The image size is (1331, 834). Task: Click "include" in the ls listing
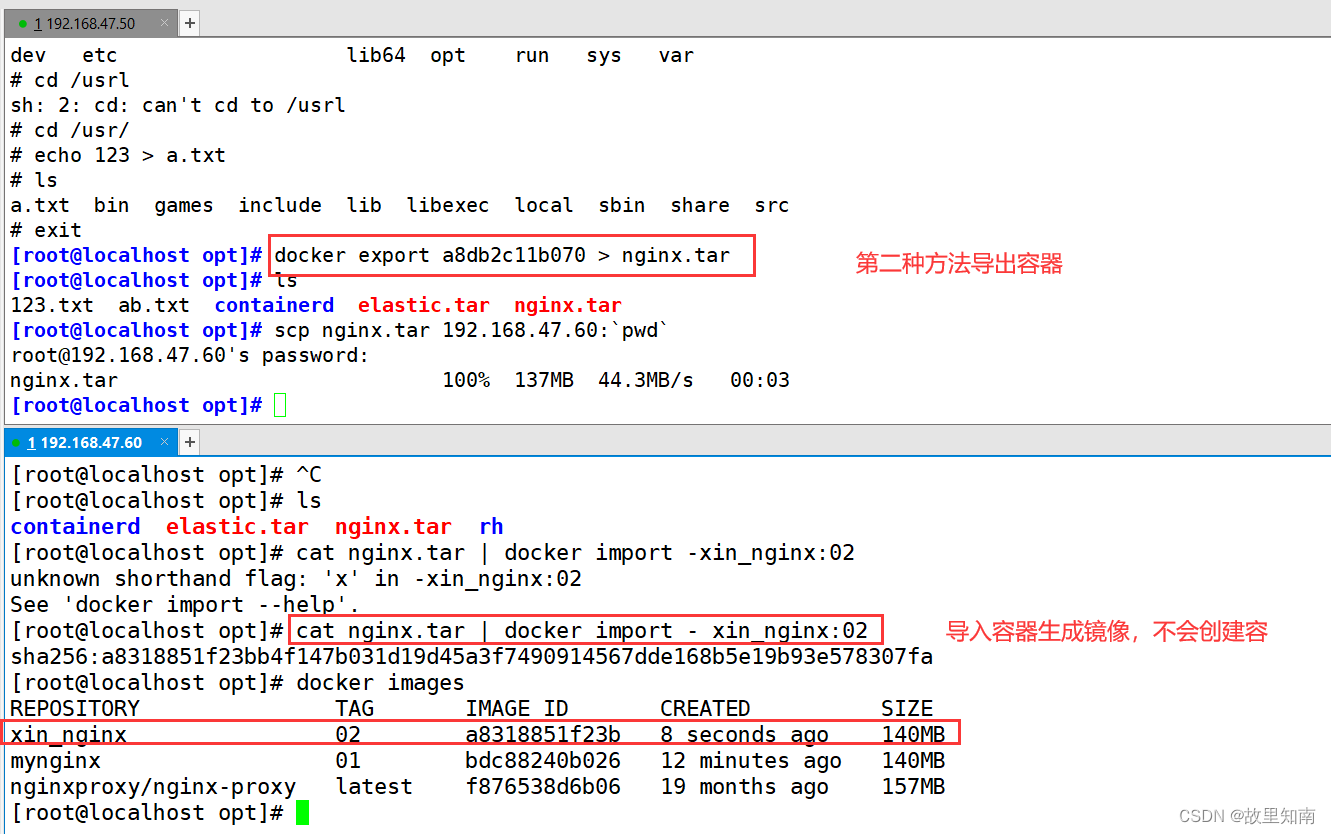pyautogui.click(x=280, y=205)
